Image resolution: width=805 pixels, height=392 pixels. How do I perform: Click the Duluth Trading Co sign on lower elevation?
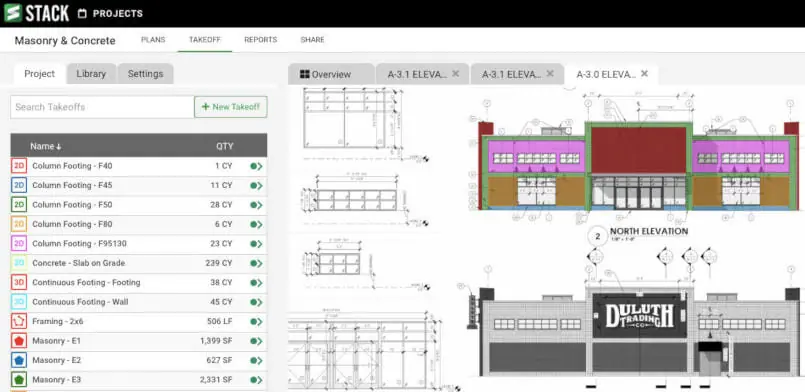639,316
